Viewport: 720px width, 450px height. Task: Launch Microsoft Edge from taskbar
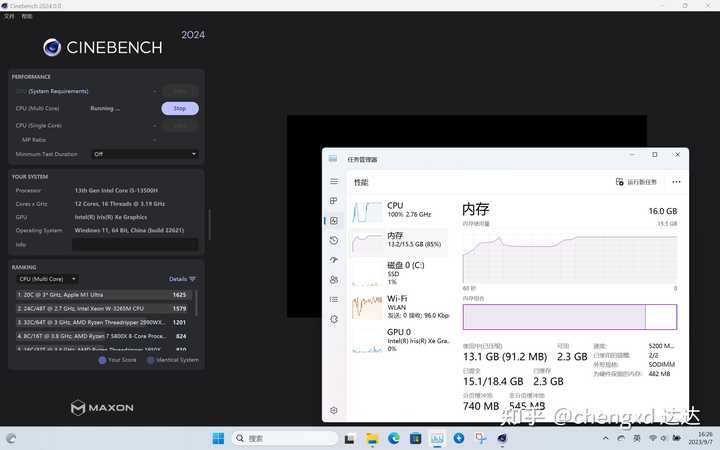[x=394, y=439]
